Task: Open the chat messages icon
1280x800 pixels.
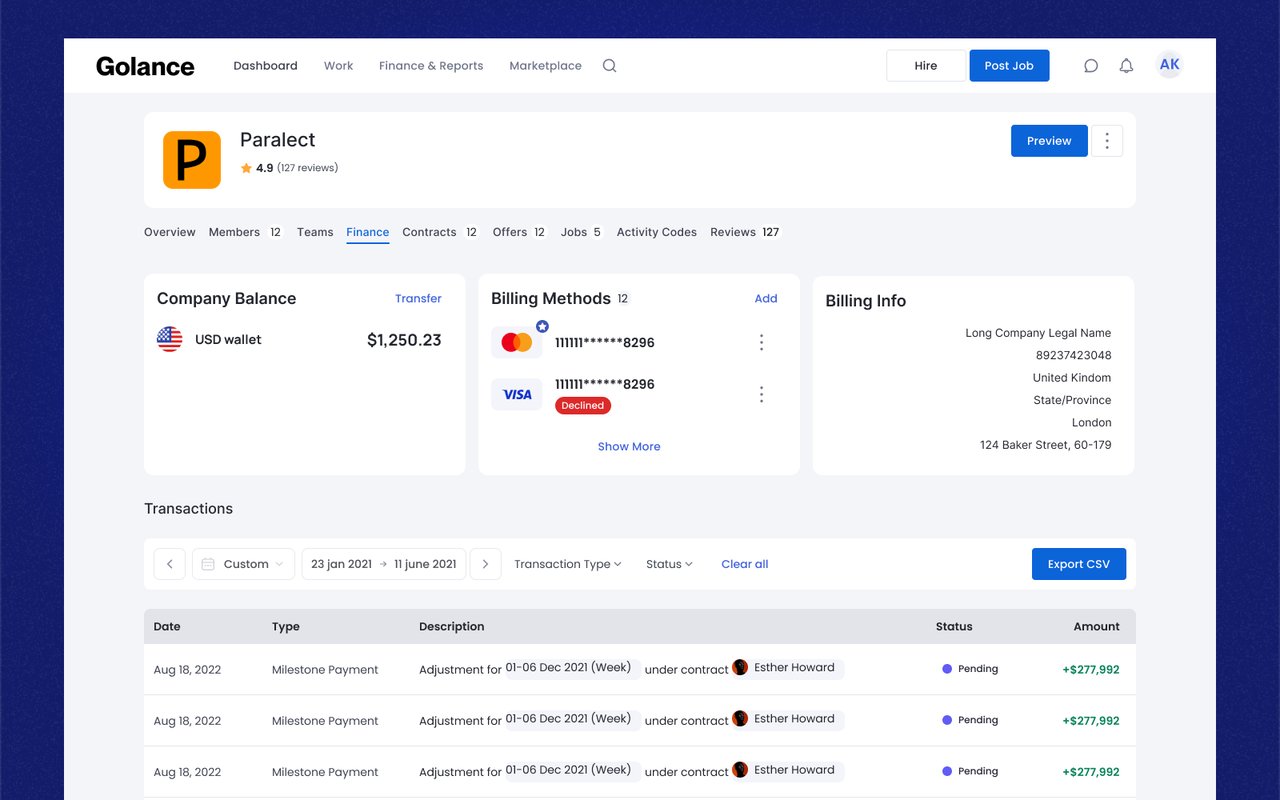Action: [1091, 66]
